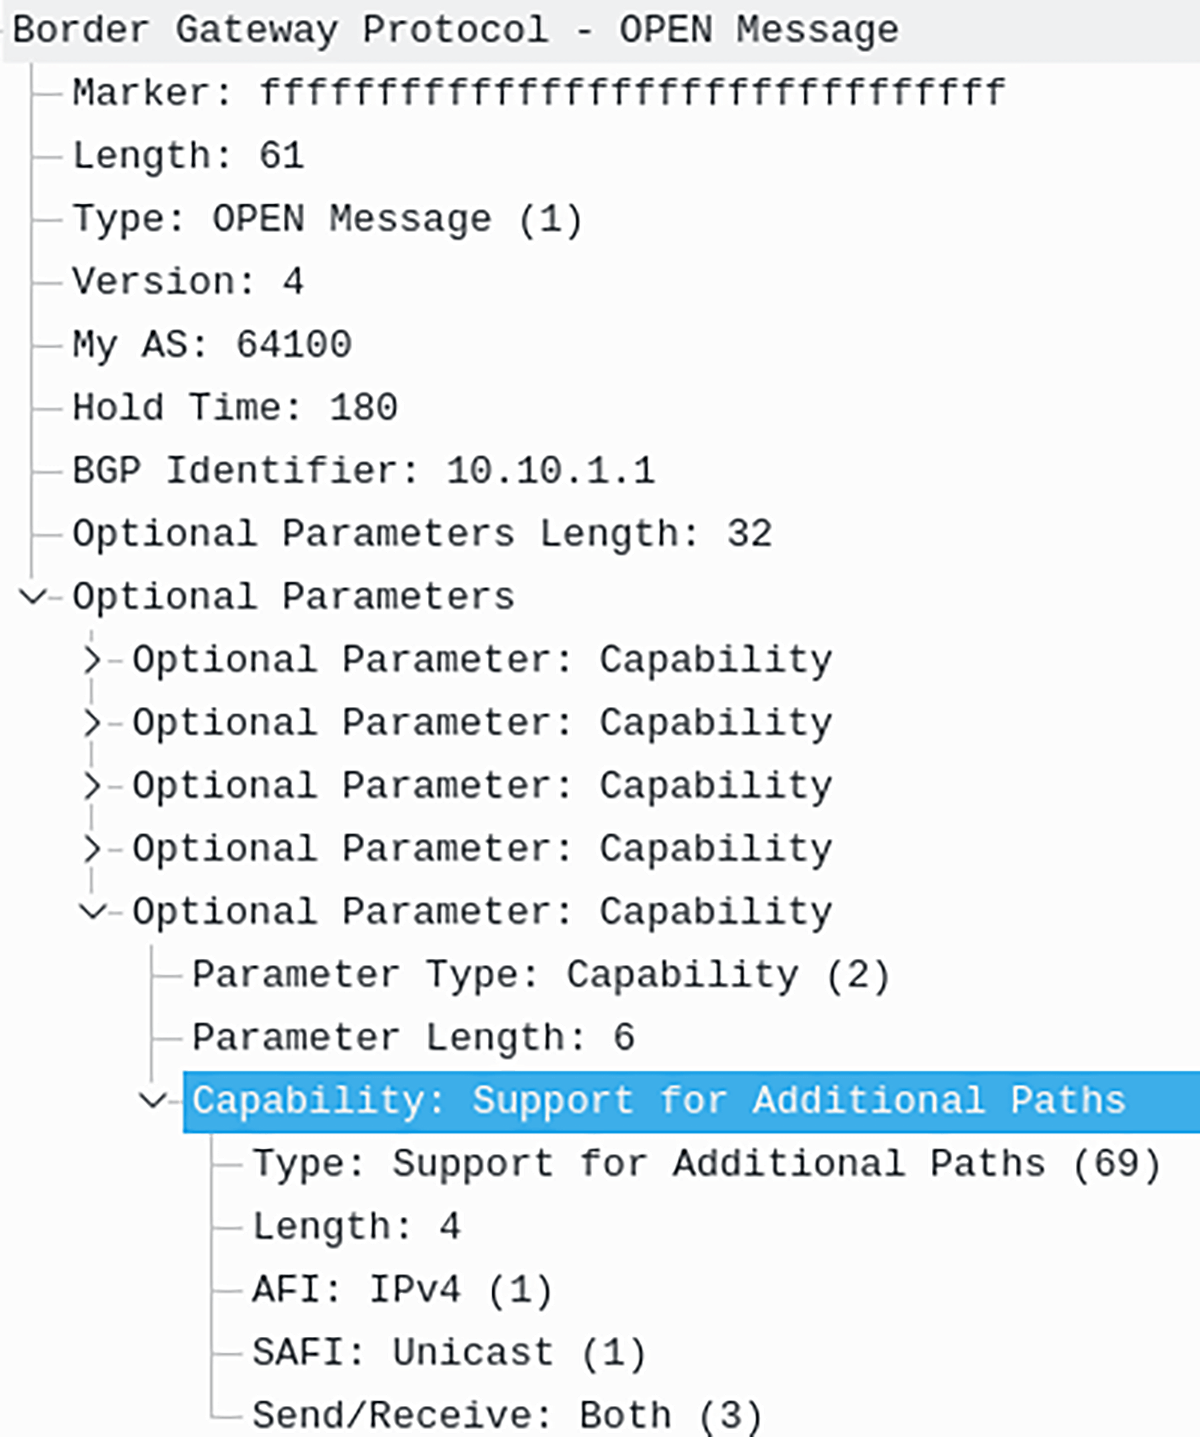Click the My AS: 64100 field
Viewport: 1200px width, 1437px height.
(x=210, y=344)
